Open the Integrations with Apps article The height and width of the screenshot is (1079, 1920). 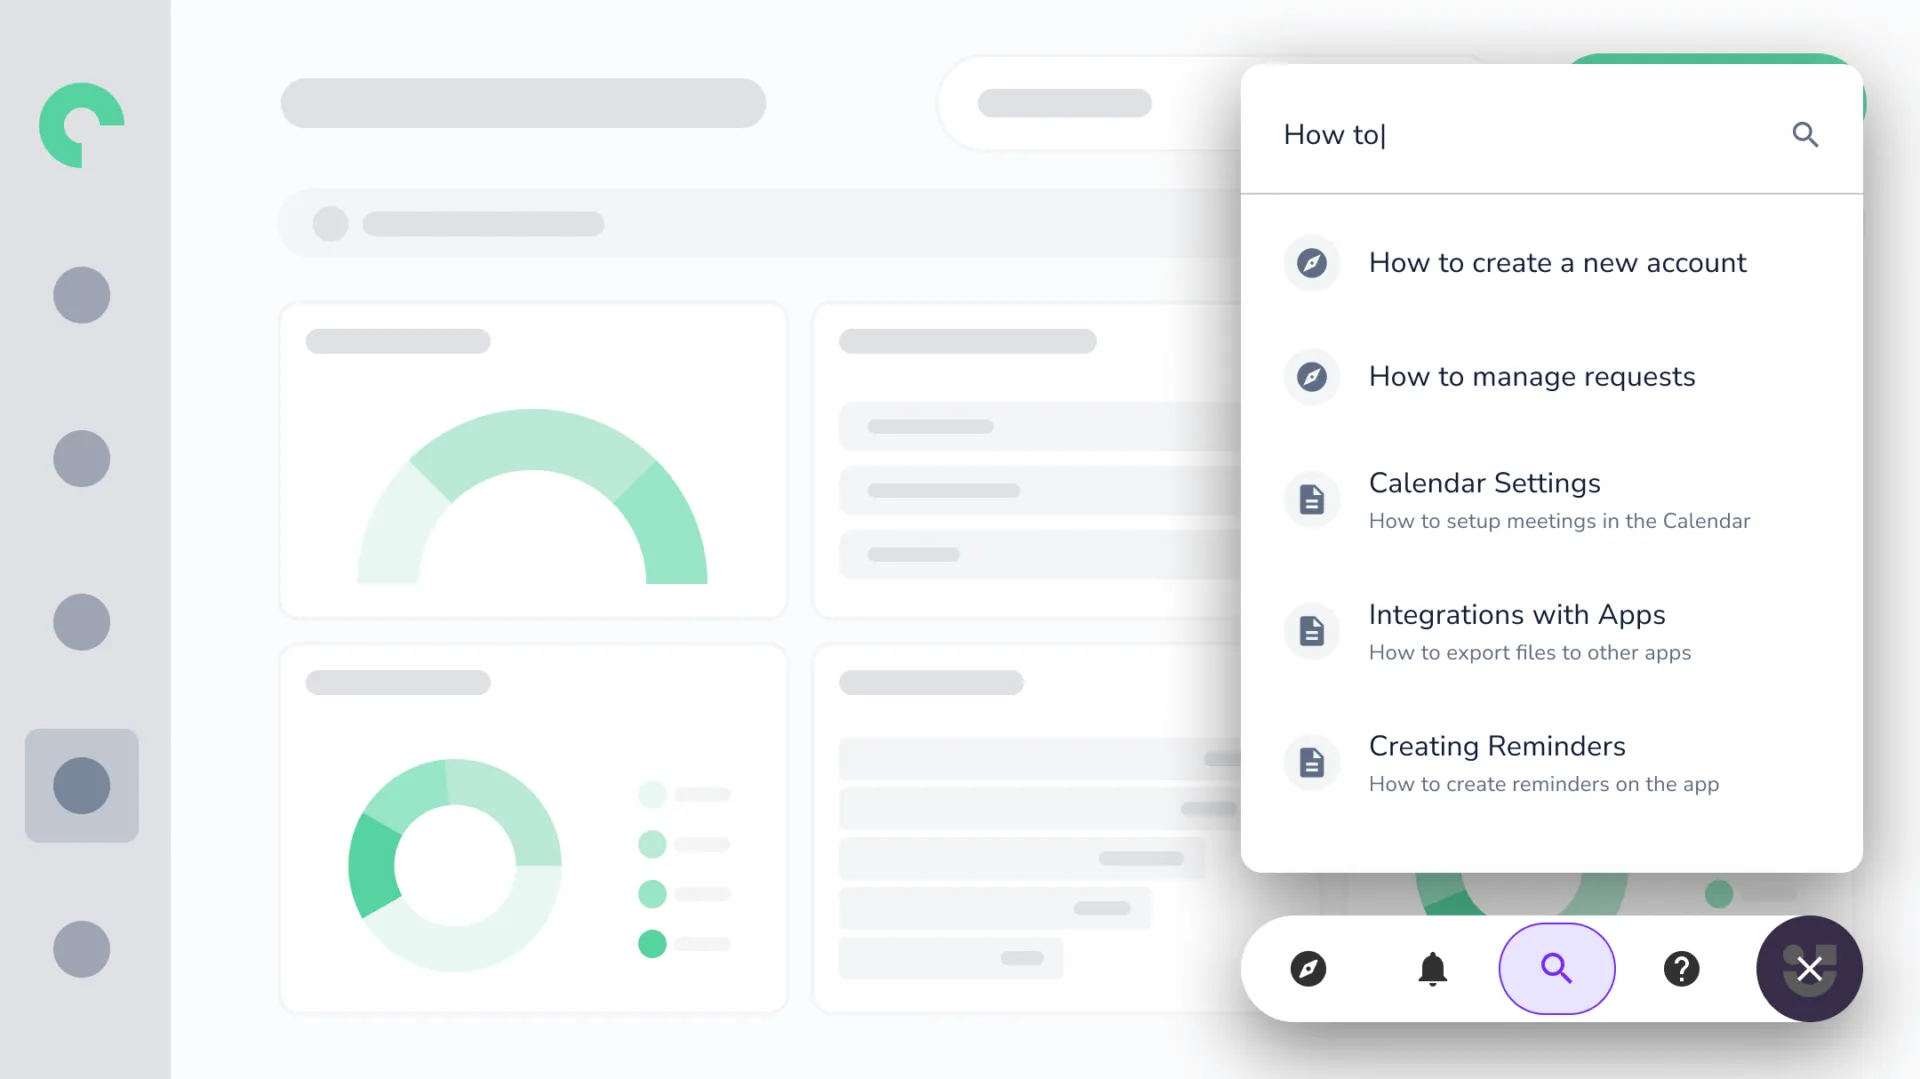coord(1516,615)
